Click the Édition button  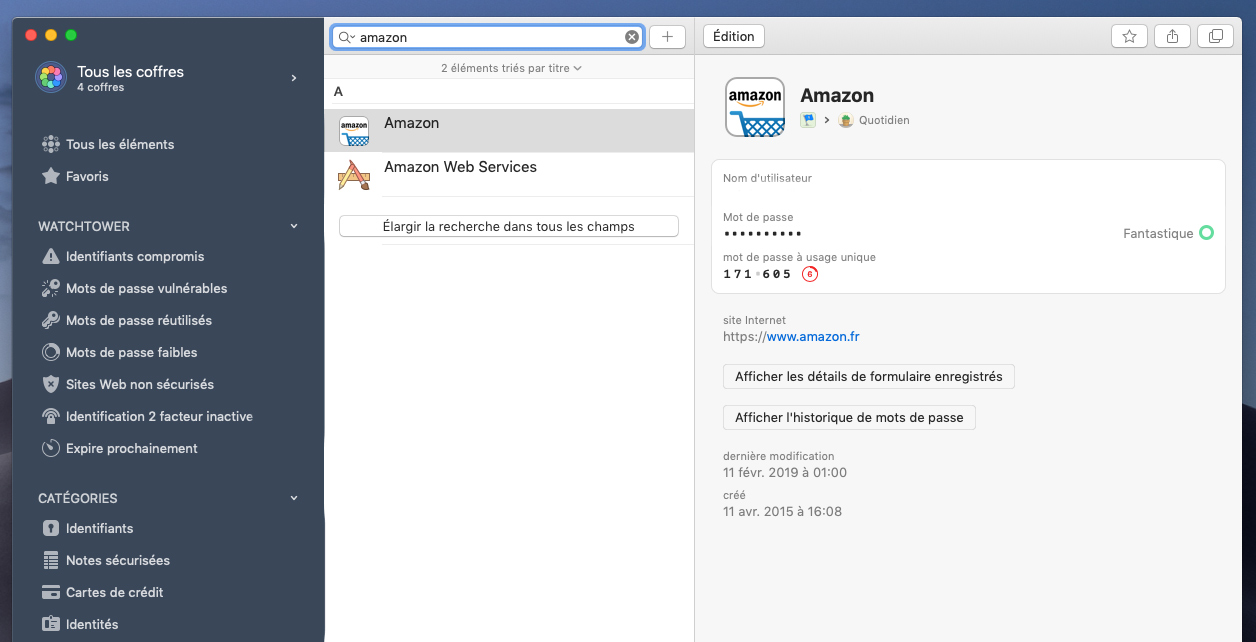pyautogui.click(x=734, y=36)
